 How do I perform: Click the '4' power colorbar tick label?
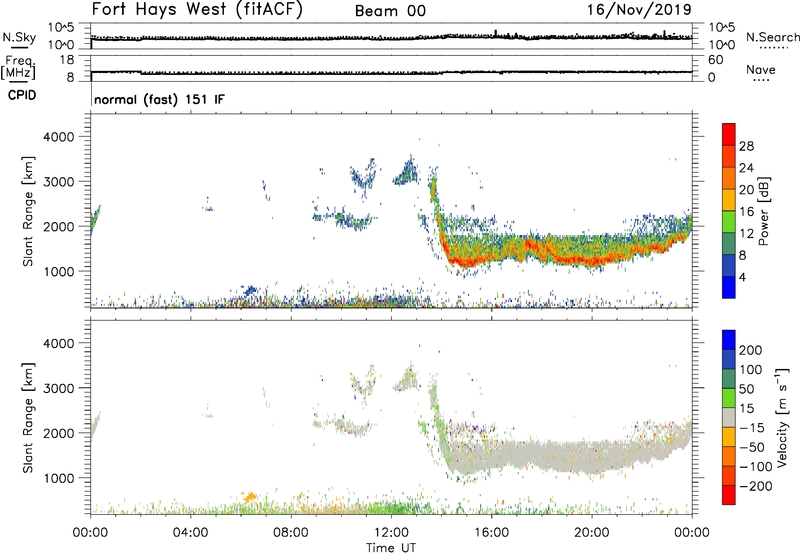[x=743, y=277]
